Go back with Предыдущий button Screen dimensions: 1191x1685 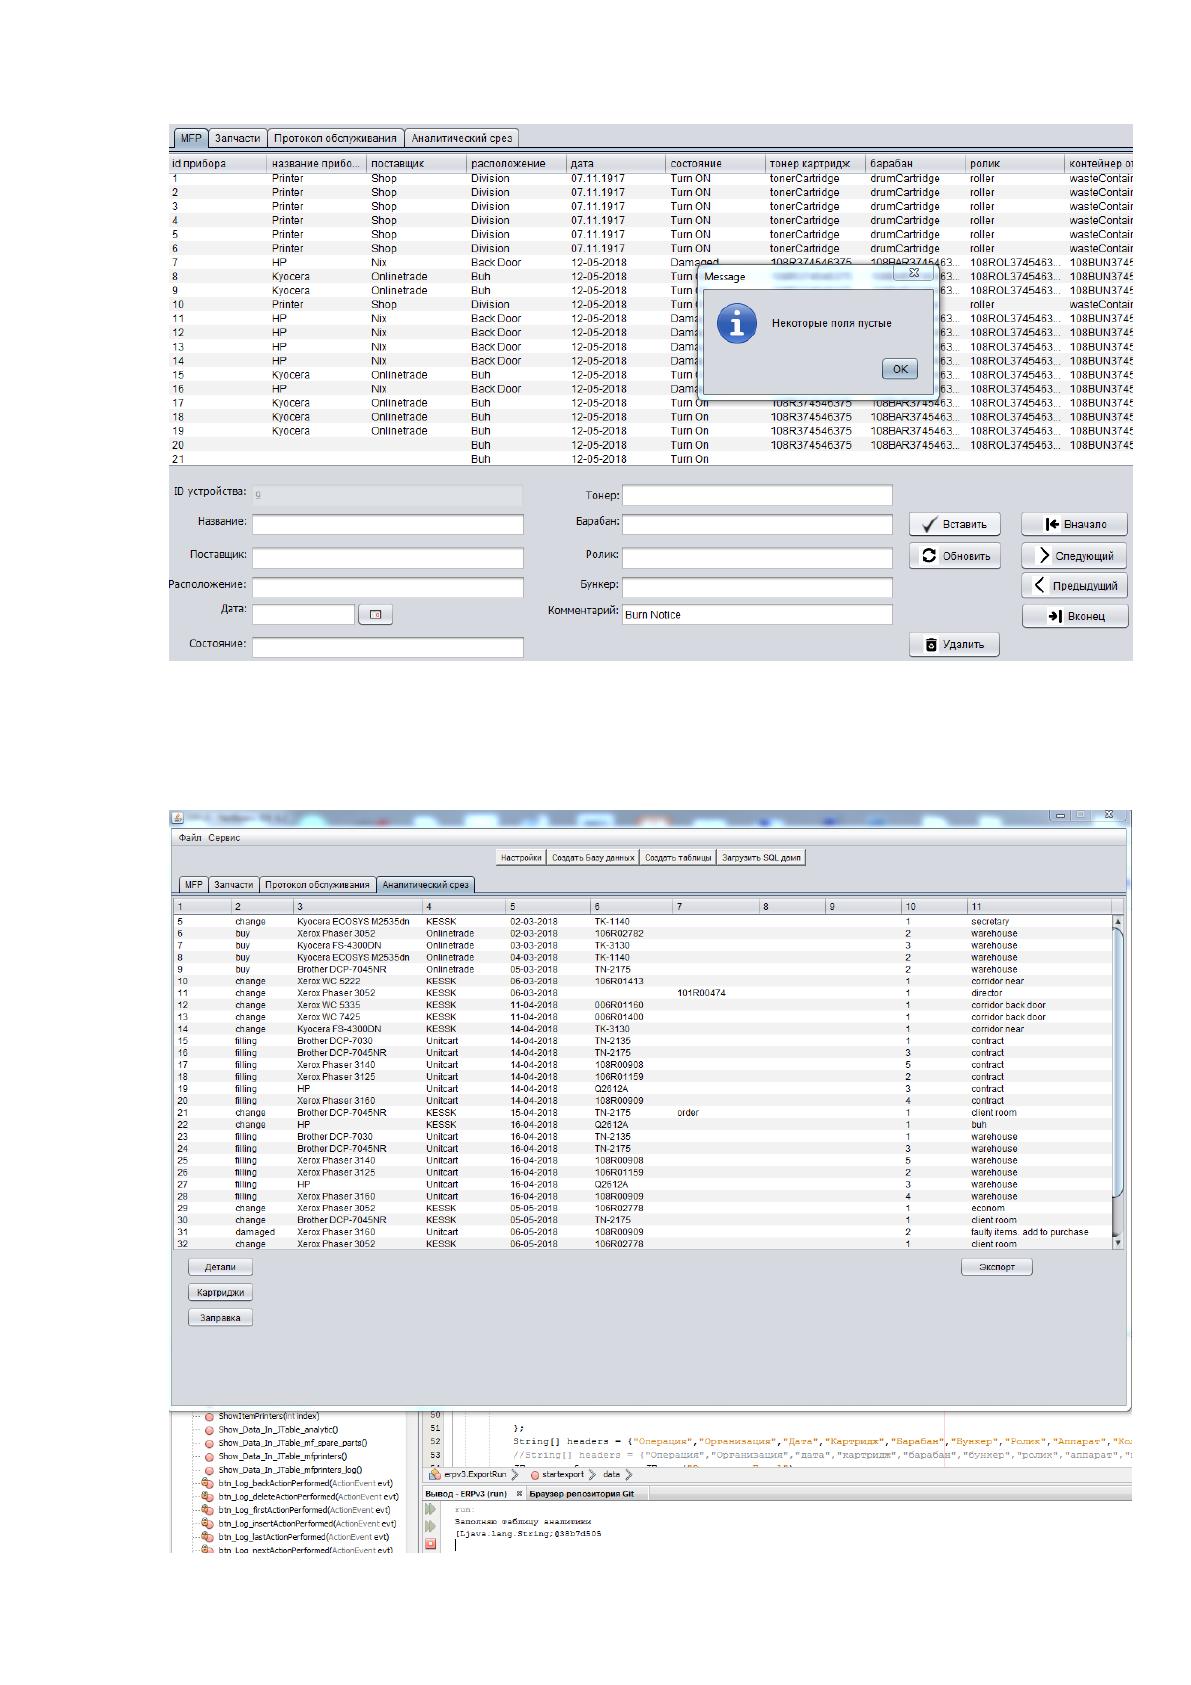(x=1074, y=586)
